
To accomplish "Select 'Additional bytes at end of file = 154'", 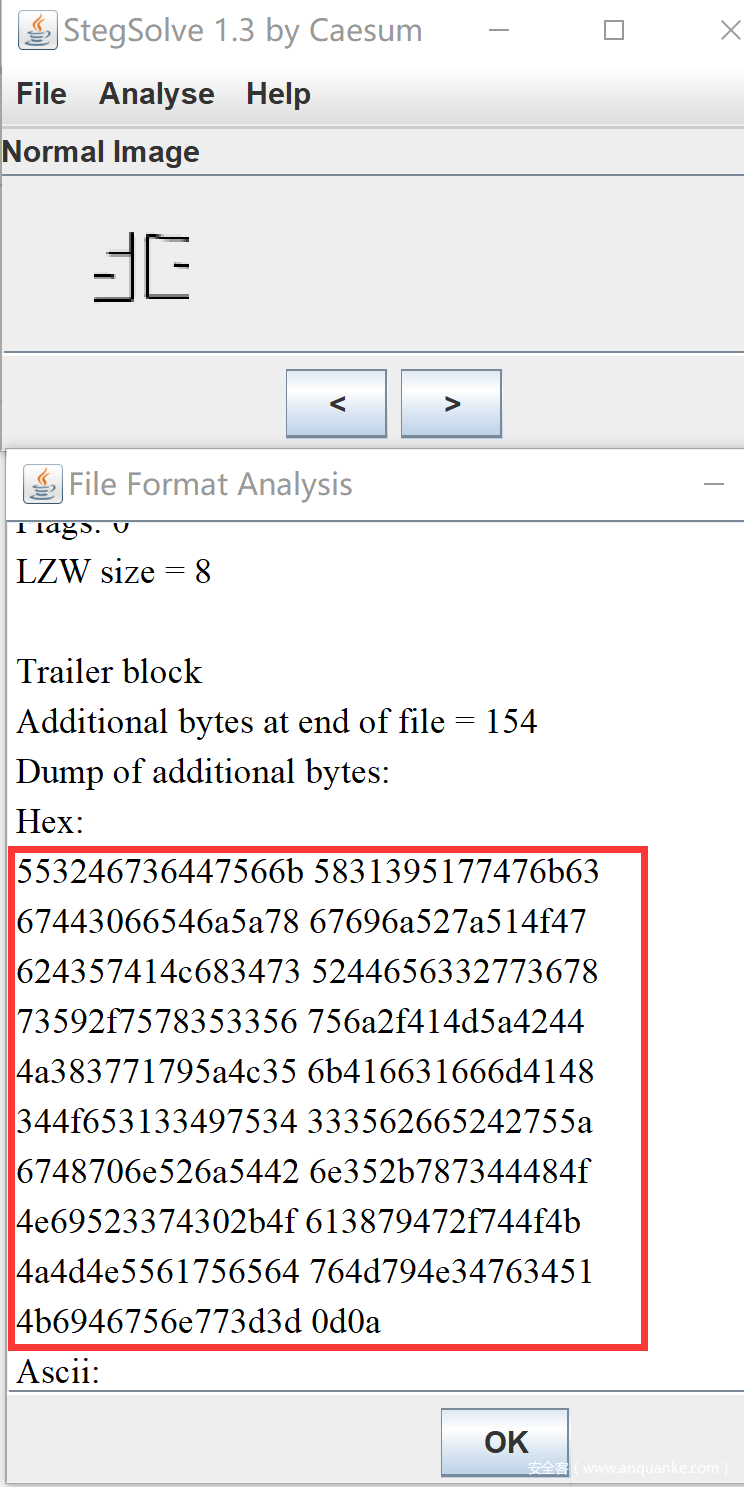I will 276,722.
